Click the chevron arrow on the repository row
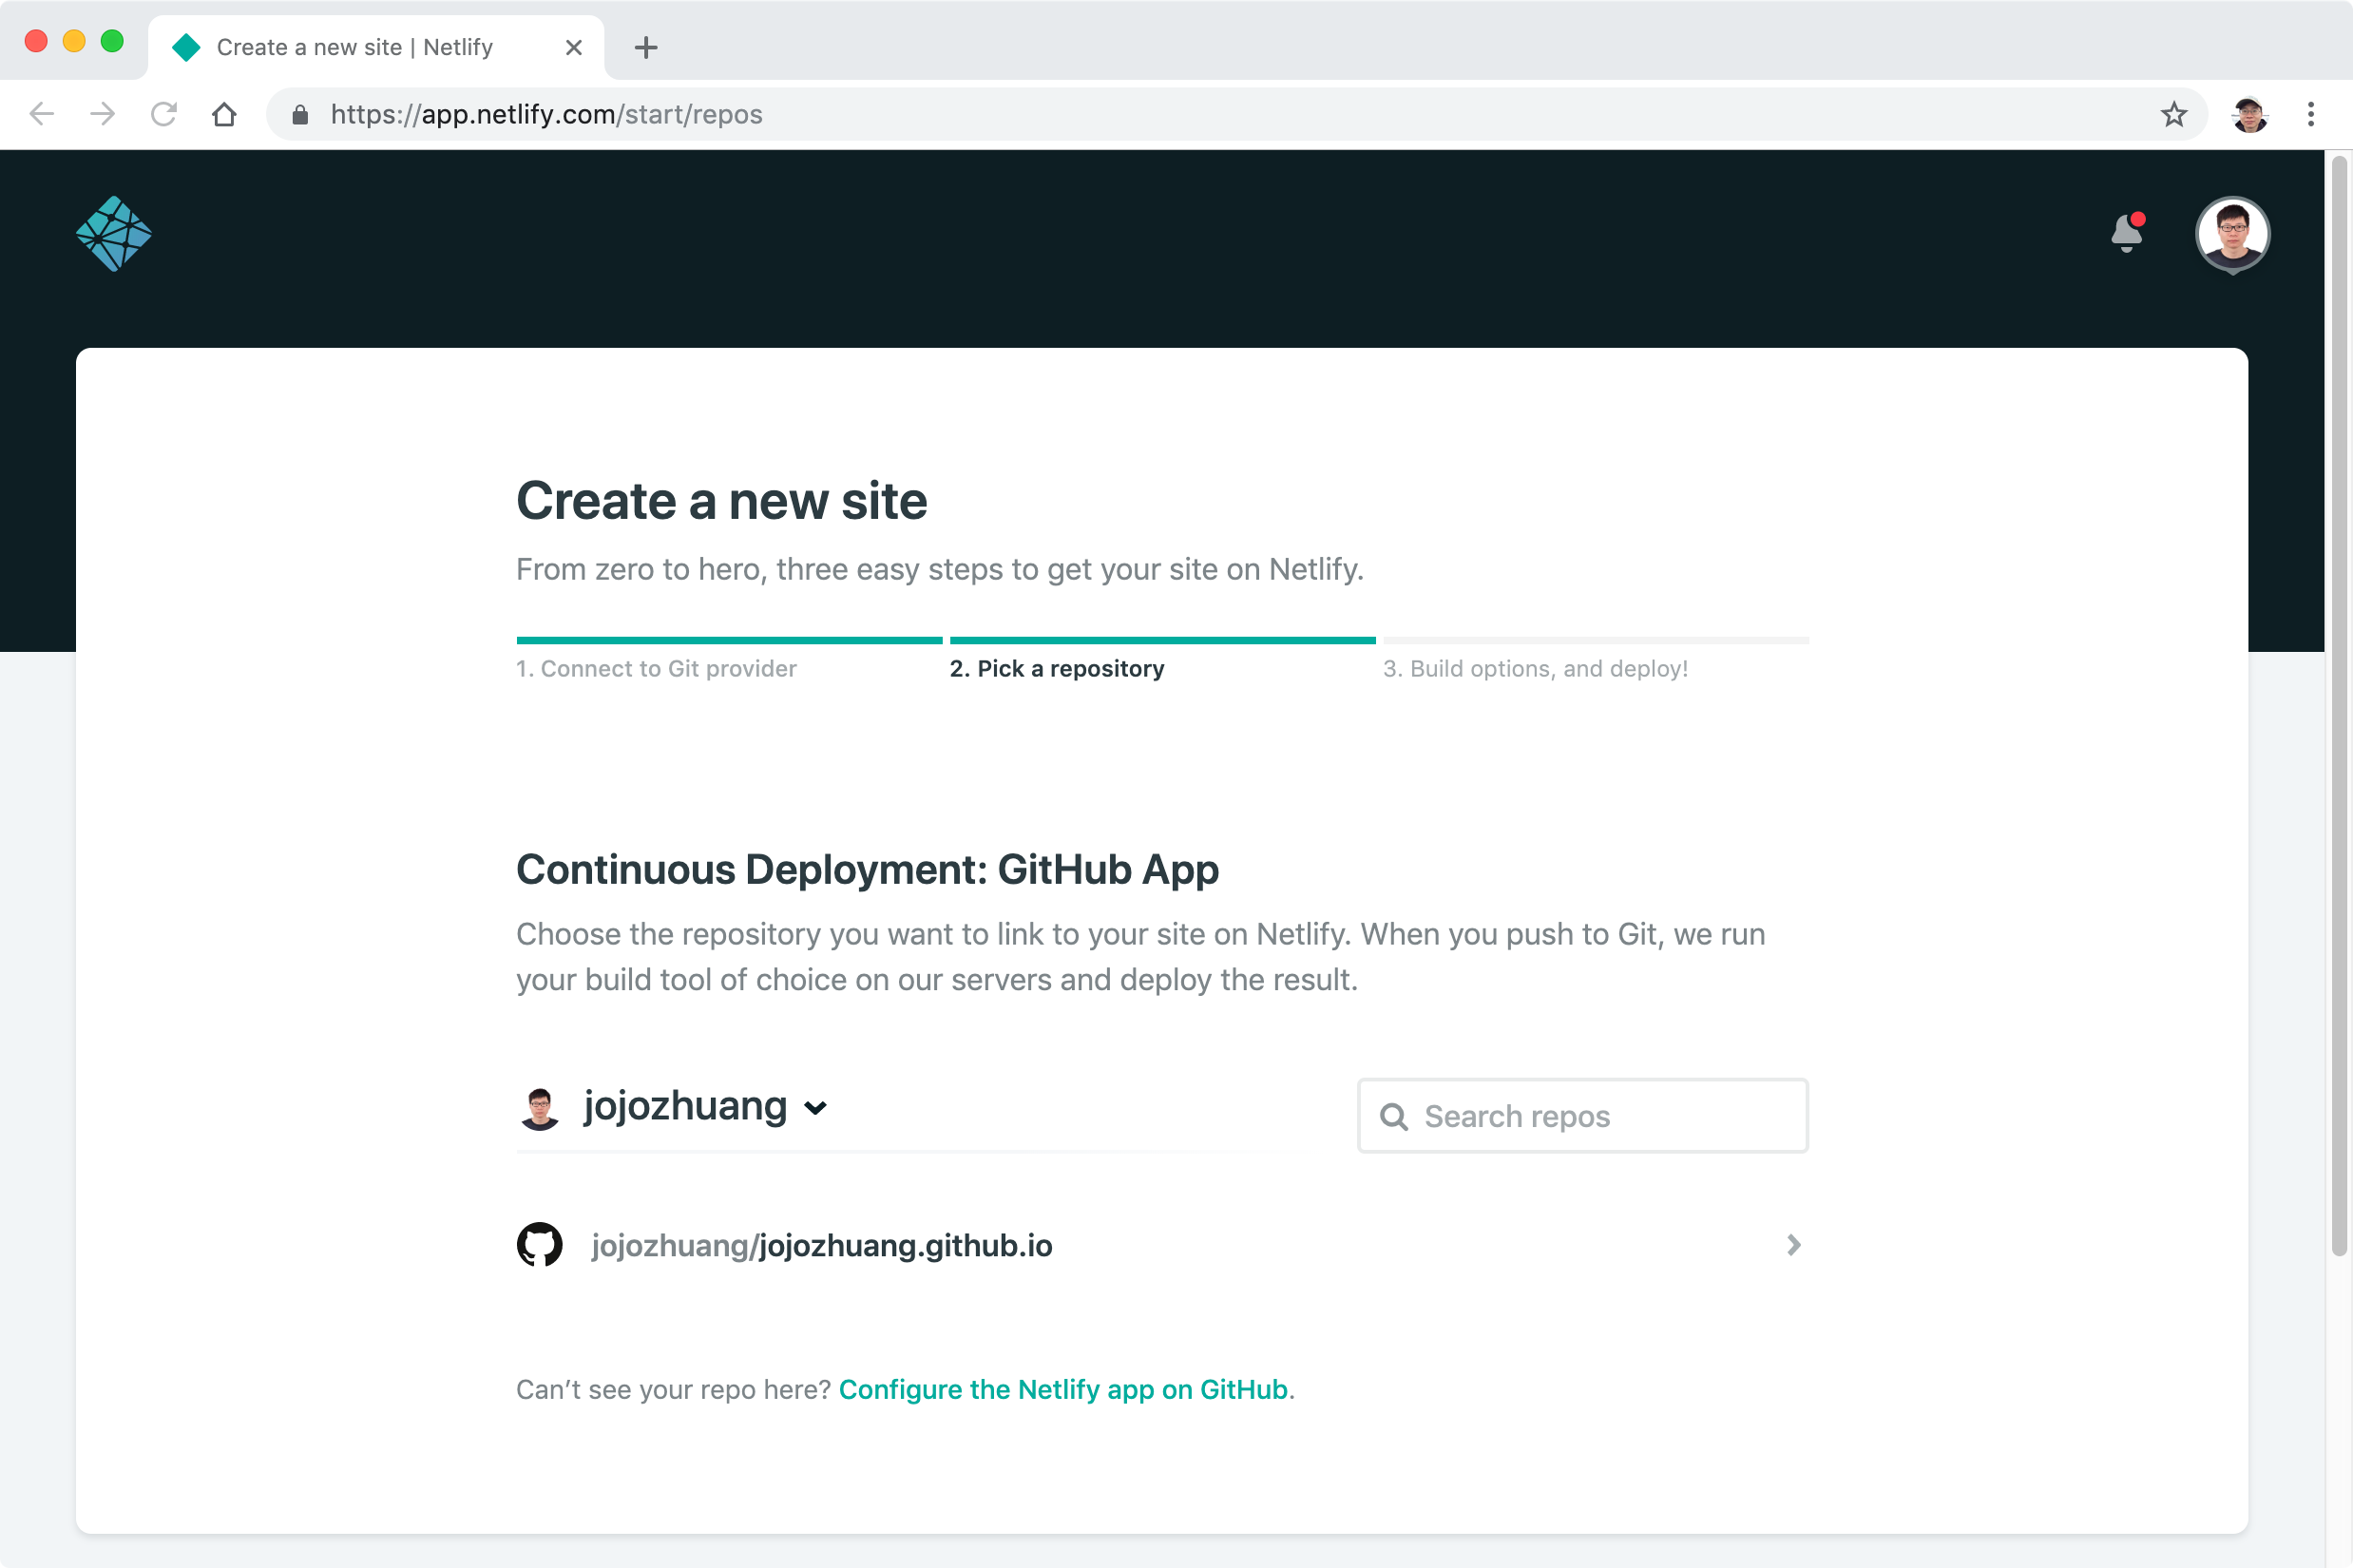2353x1568 pixels. coord(1792,1245)
